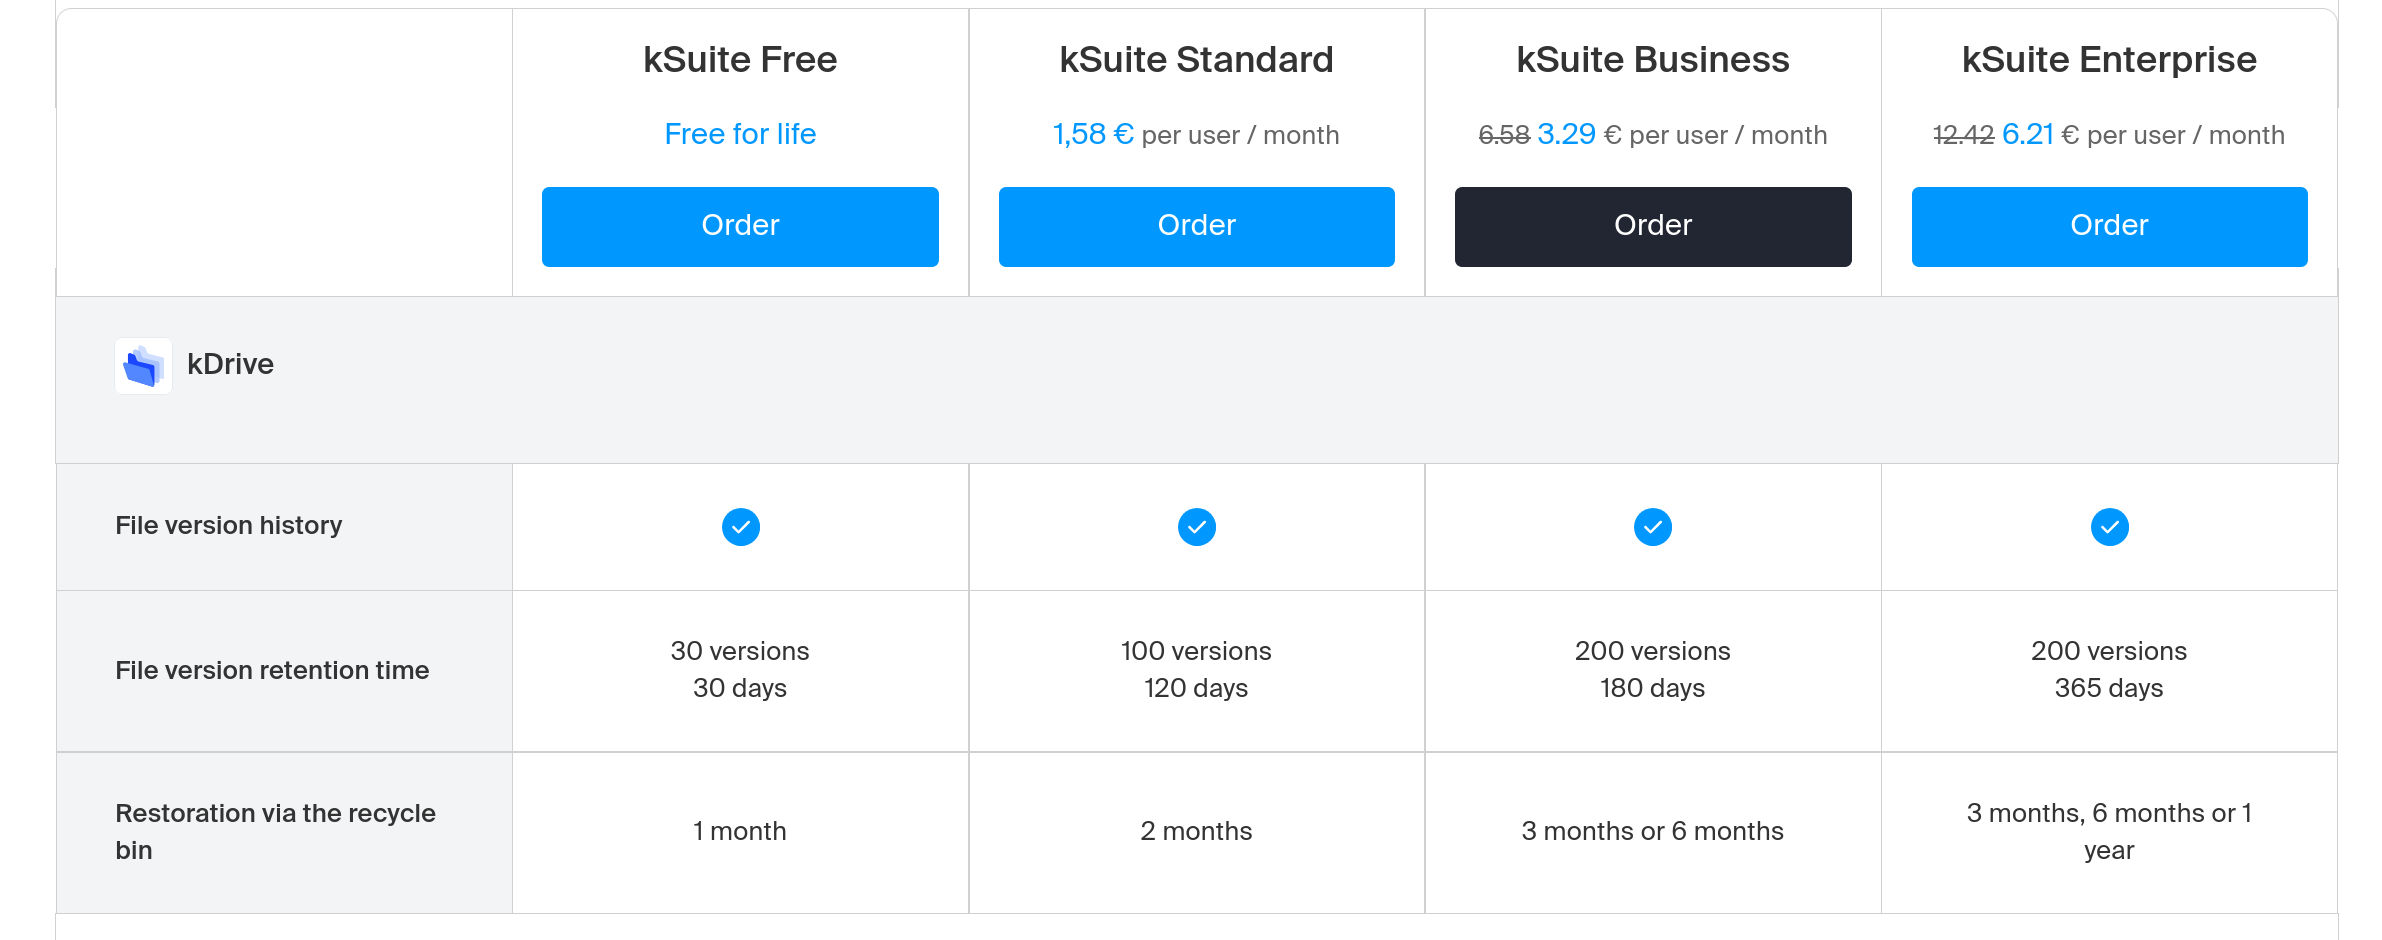Click the kDrive folder icon

tap(143, 366)
